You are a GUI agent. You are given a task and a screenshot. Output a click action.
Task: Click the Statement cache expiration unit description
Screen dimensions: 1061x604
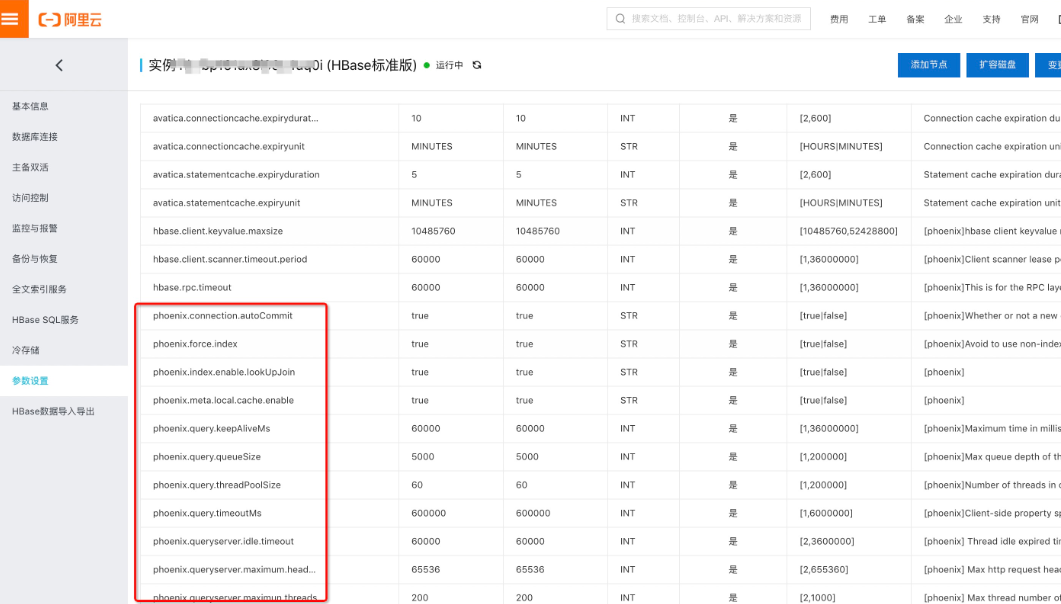(992, 203)
